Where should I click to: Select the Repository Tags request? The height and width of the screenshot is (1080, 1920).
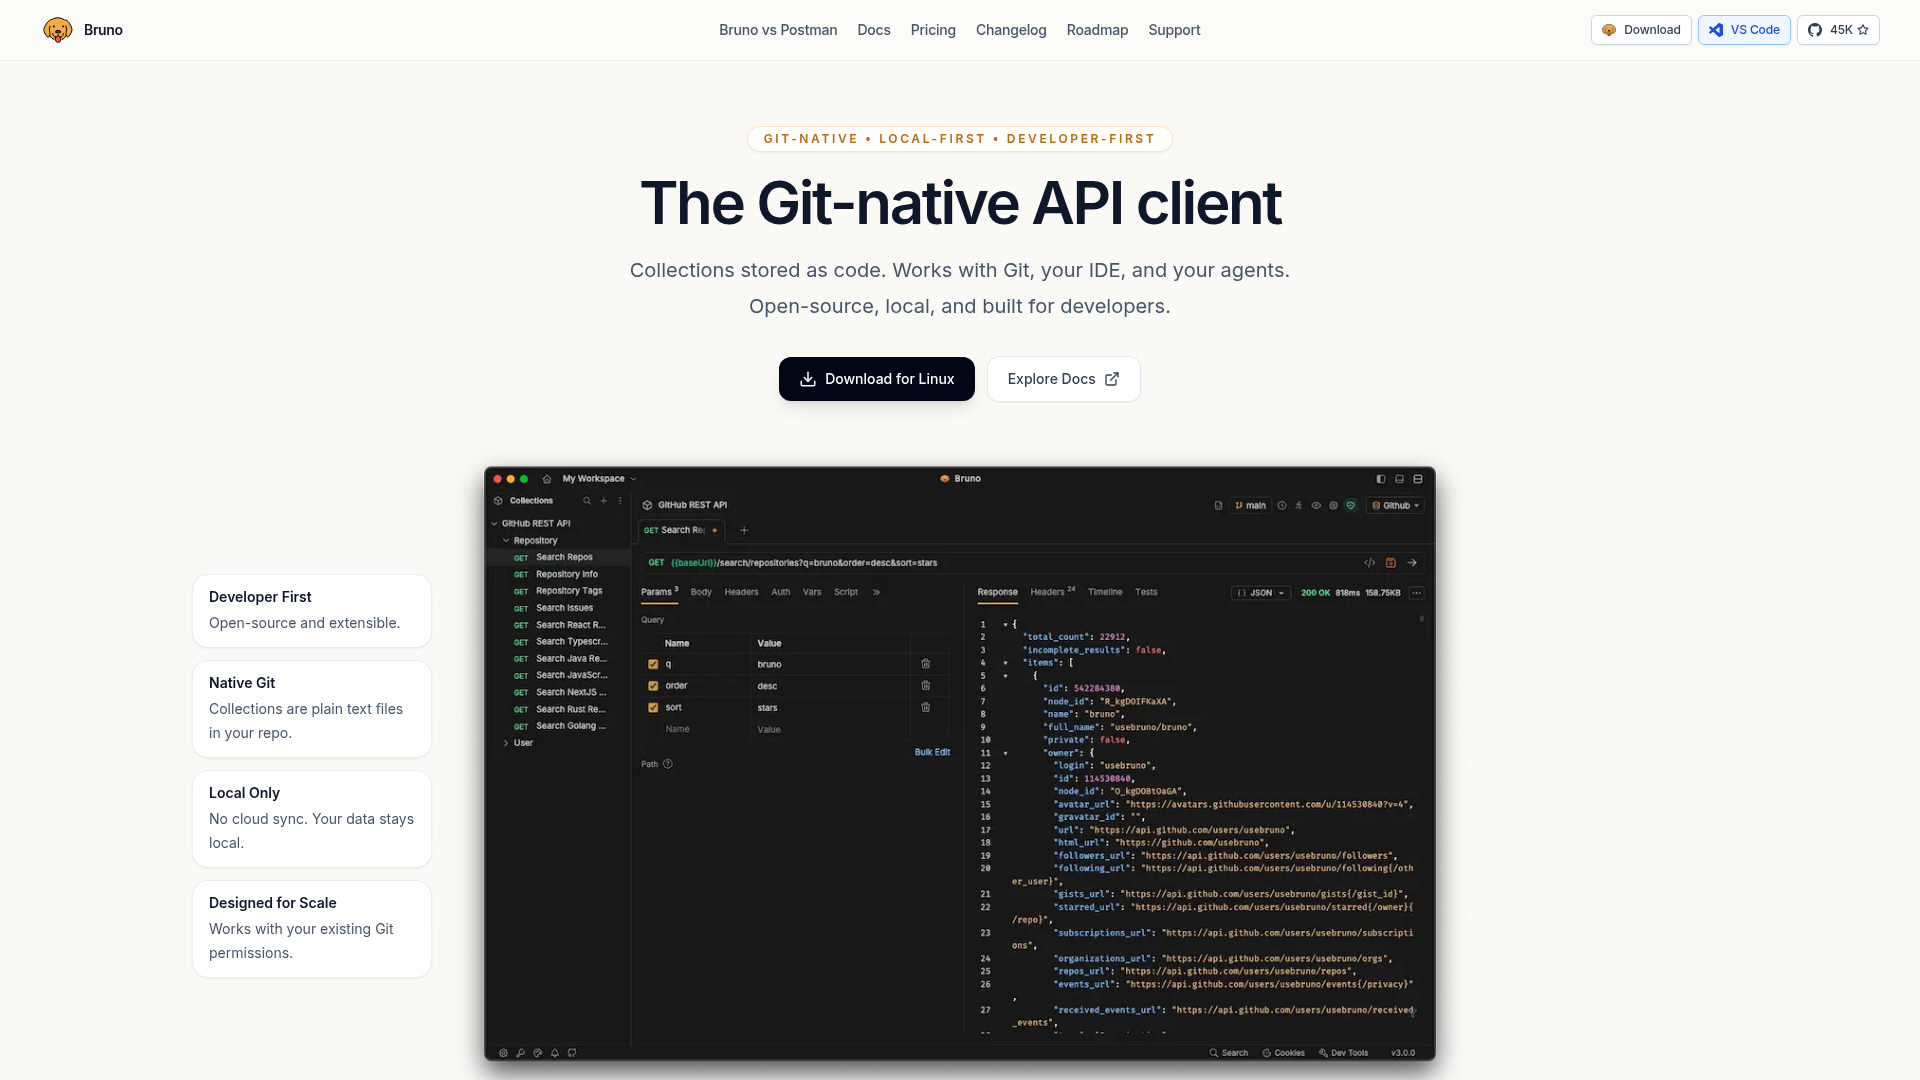pyautogui.click(x=558, y=591)
